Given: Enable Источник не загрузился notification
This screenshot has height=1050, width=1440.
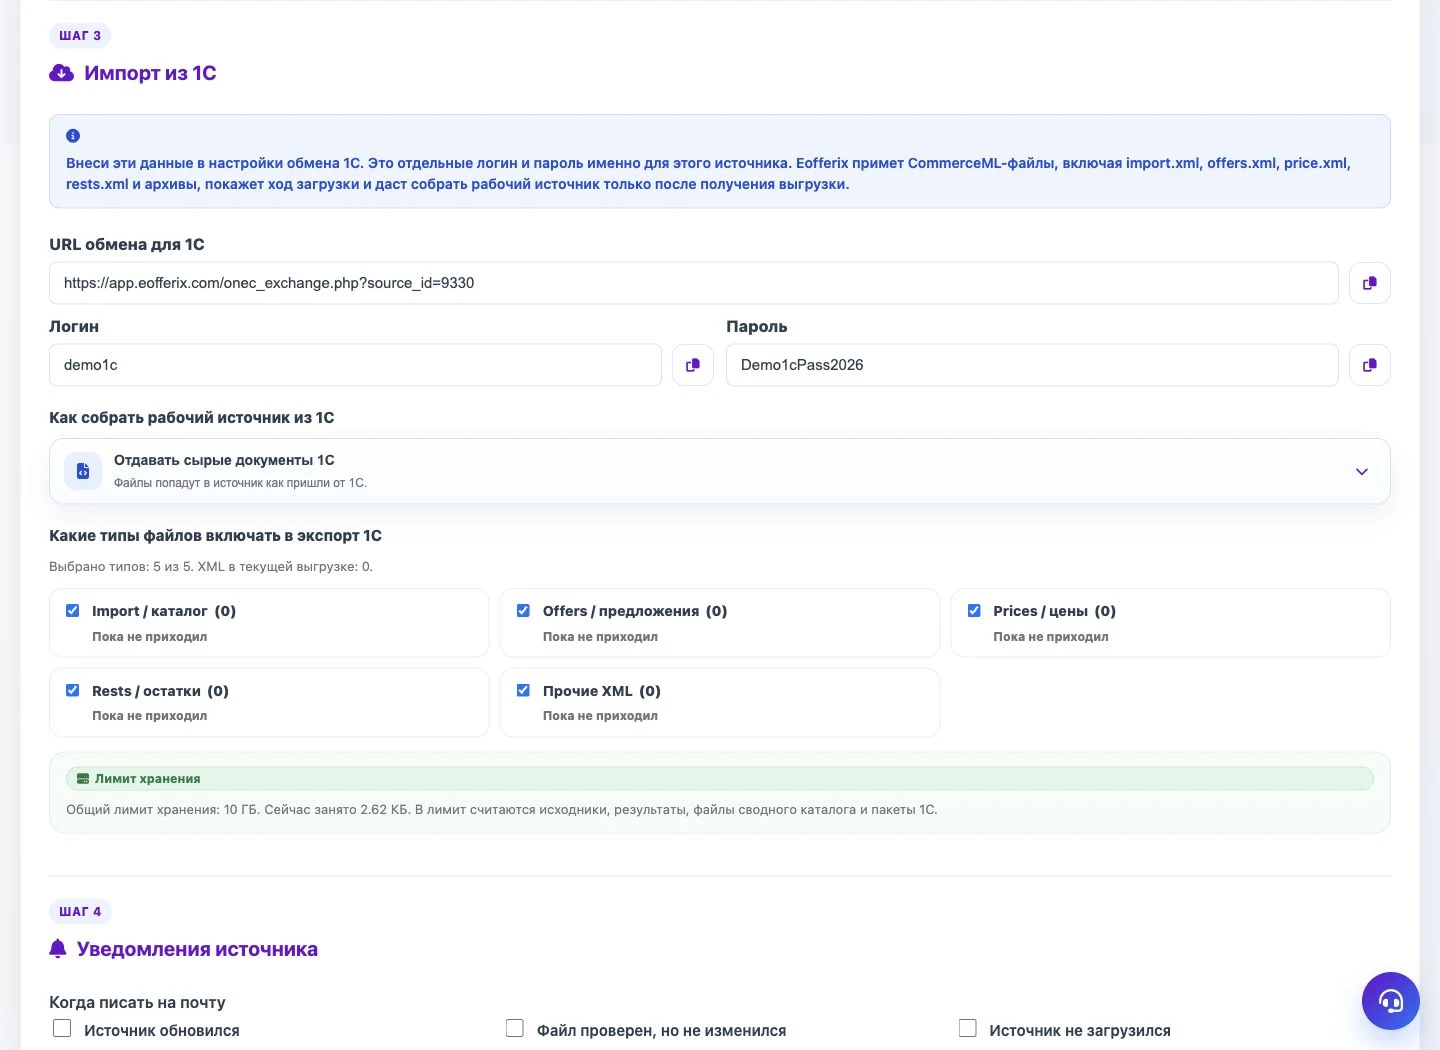Looking at the screenshot, I should click(968, 1028).
